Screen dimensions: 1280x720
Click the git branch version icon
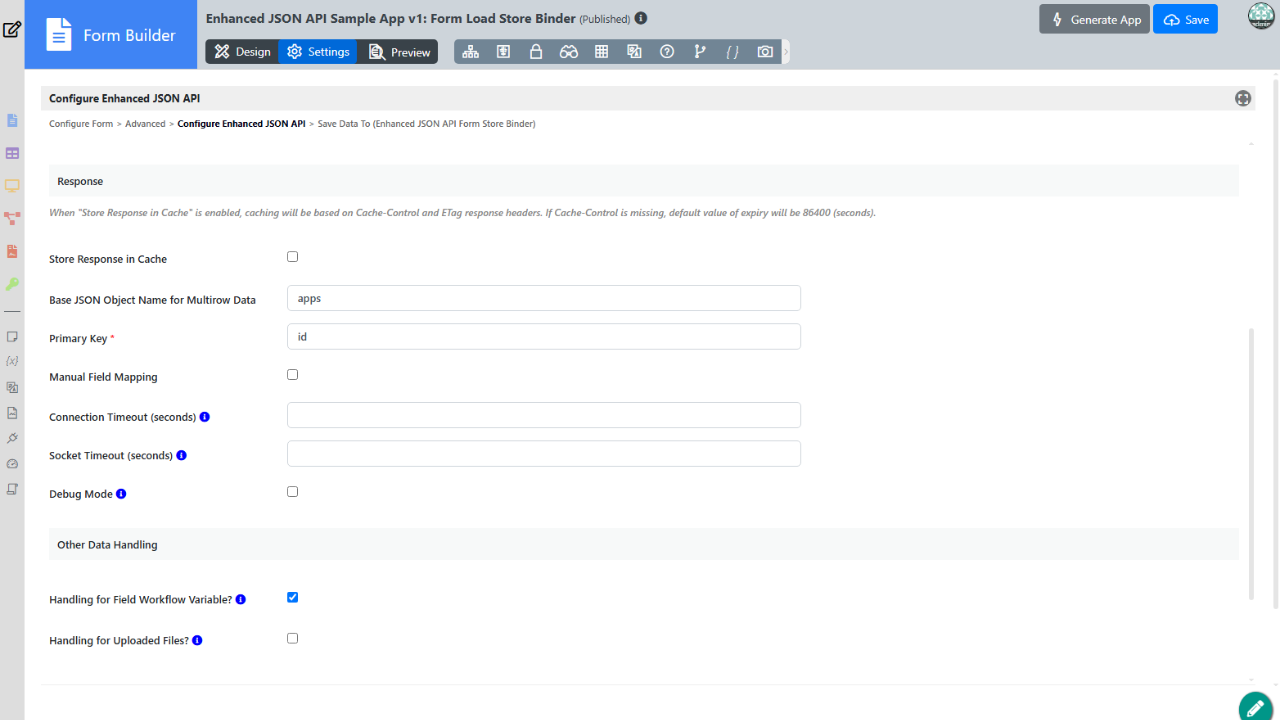700,52
